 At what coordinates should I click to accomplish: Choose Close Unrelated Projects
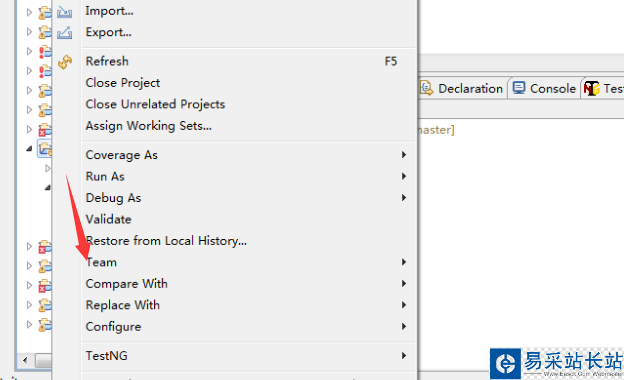(155, 104)
